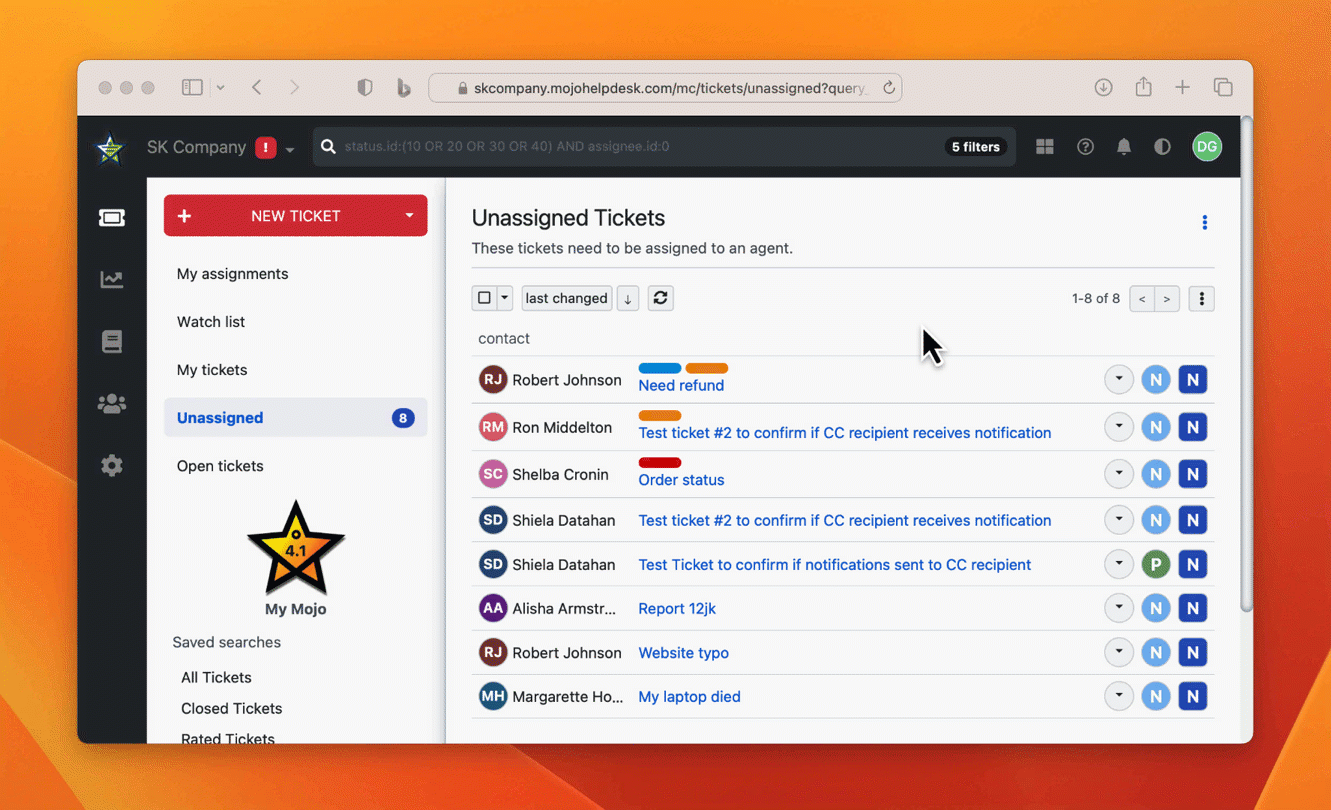Click the priority N square for Need refund
1331x810 pixels.
coord(1192,380)
